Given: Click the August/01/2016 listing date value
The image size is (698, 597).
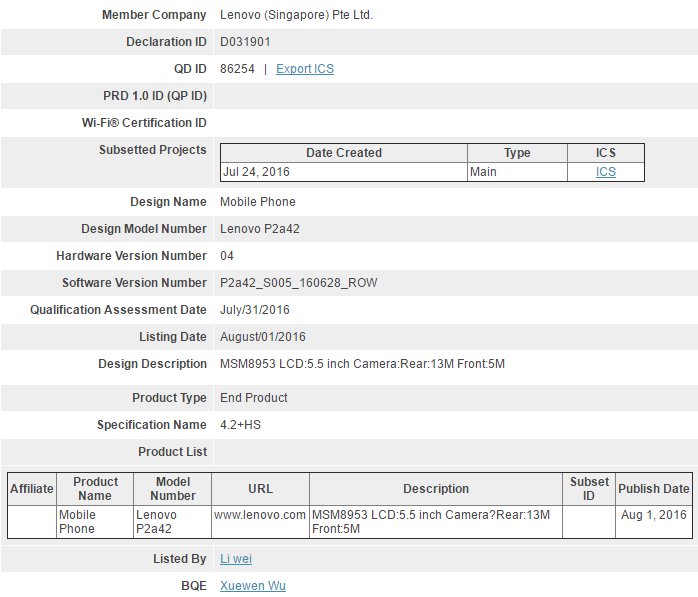Looking at the screenshot, I should click(x=263, y=337).
